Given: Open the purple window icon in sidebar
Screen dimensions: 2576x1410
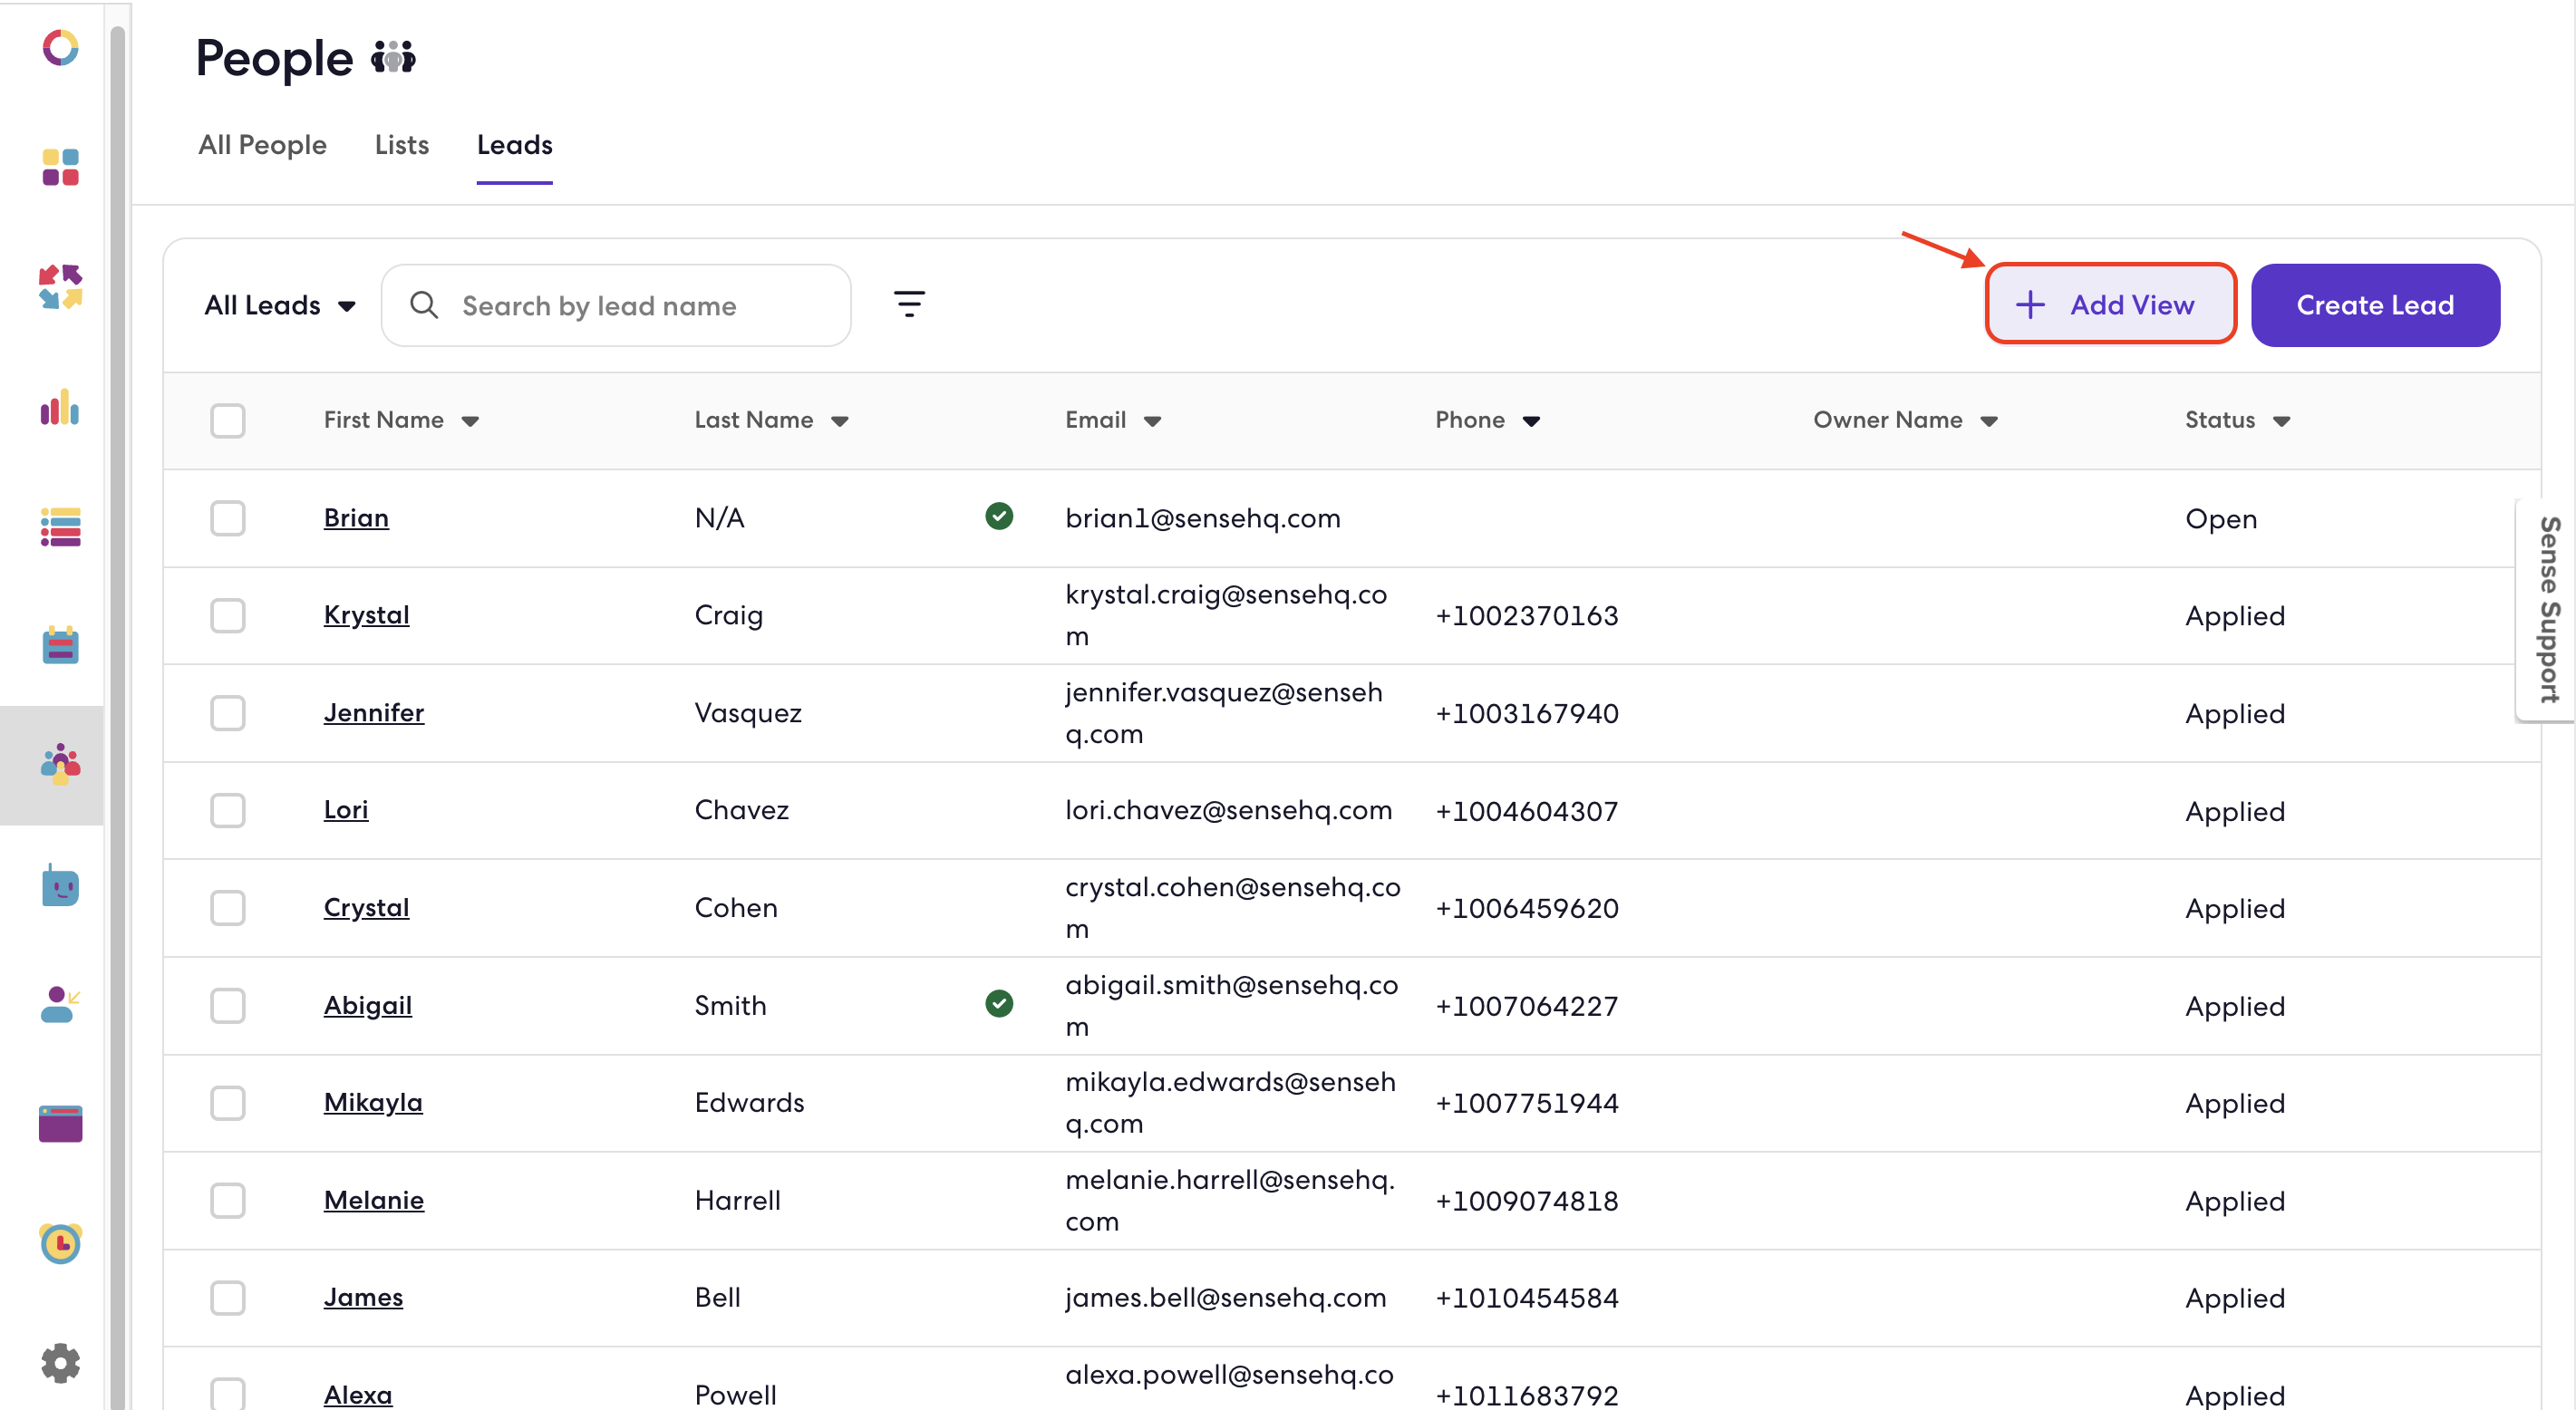Looking at the screenshot, I should pyautogui.click(x=60, y=1124).
